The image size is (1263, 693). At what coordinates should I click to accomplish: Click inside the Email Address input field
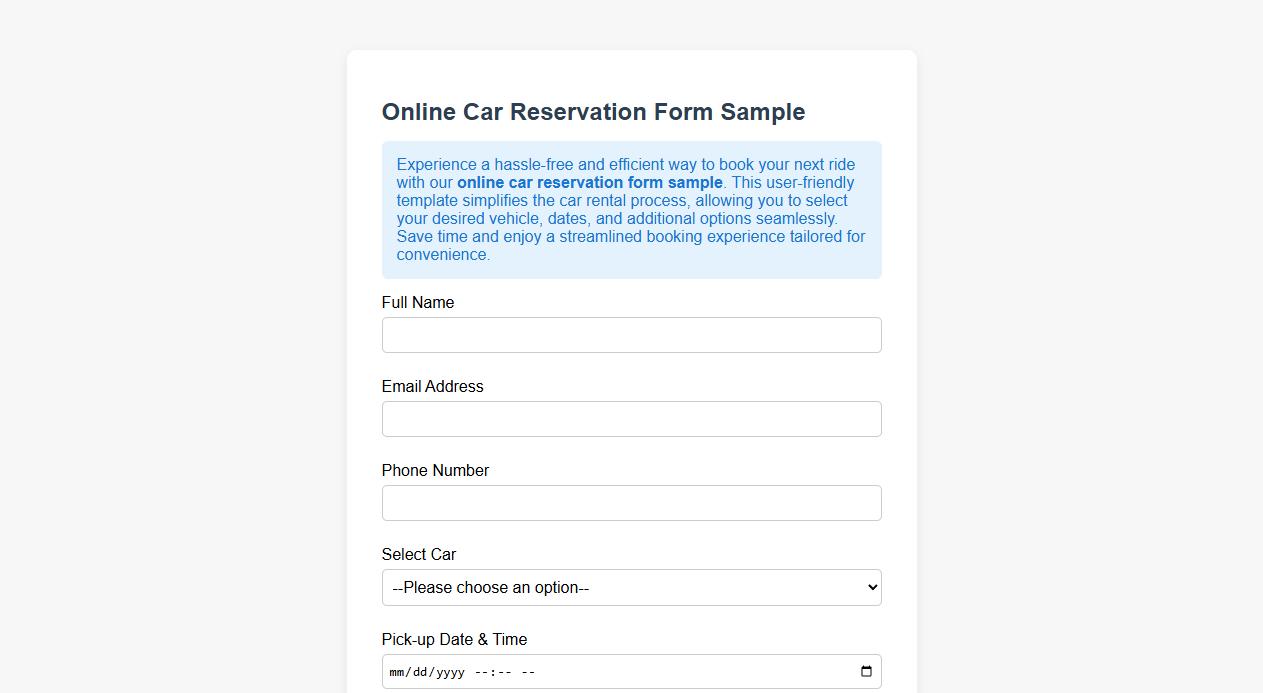631,418
